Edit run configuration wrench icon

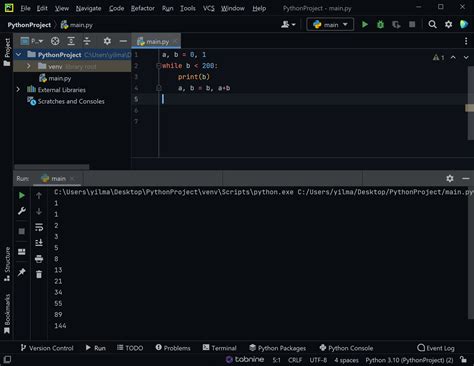pos(22,211)
